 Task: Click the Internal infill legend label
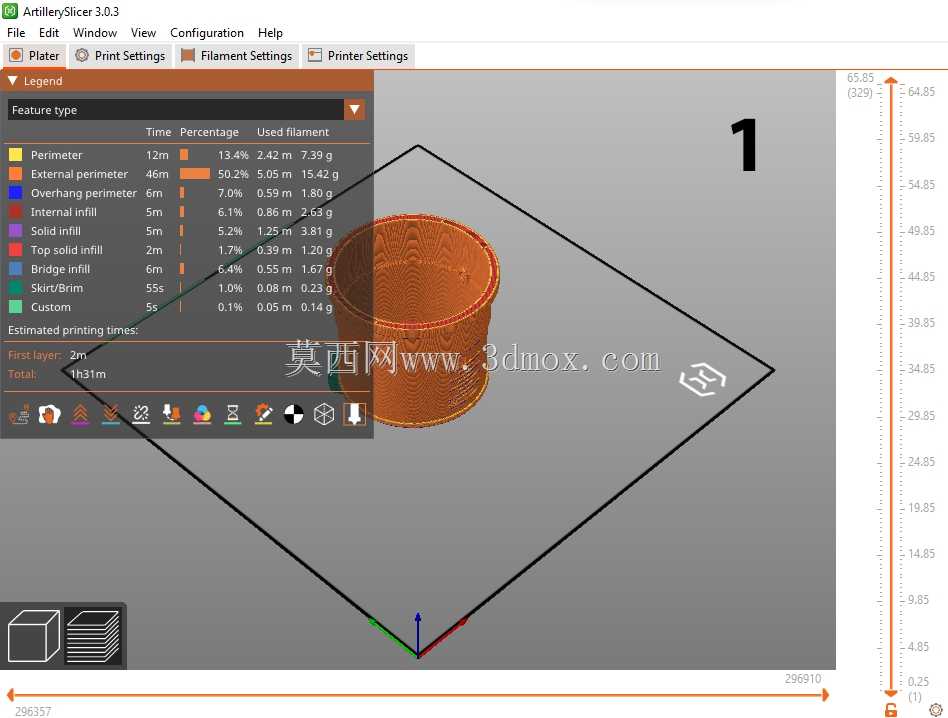pos(63,212)
